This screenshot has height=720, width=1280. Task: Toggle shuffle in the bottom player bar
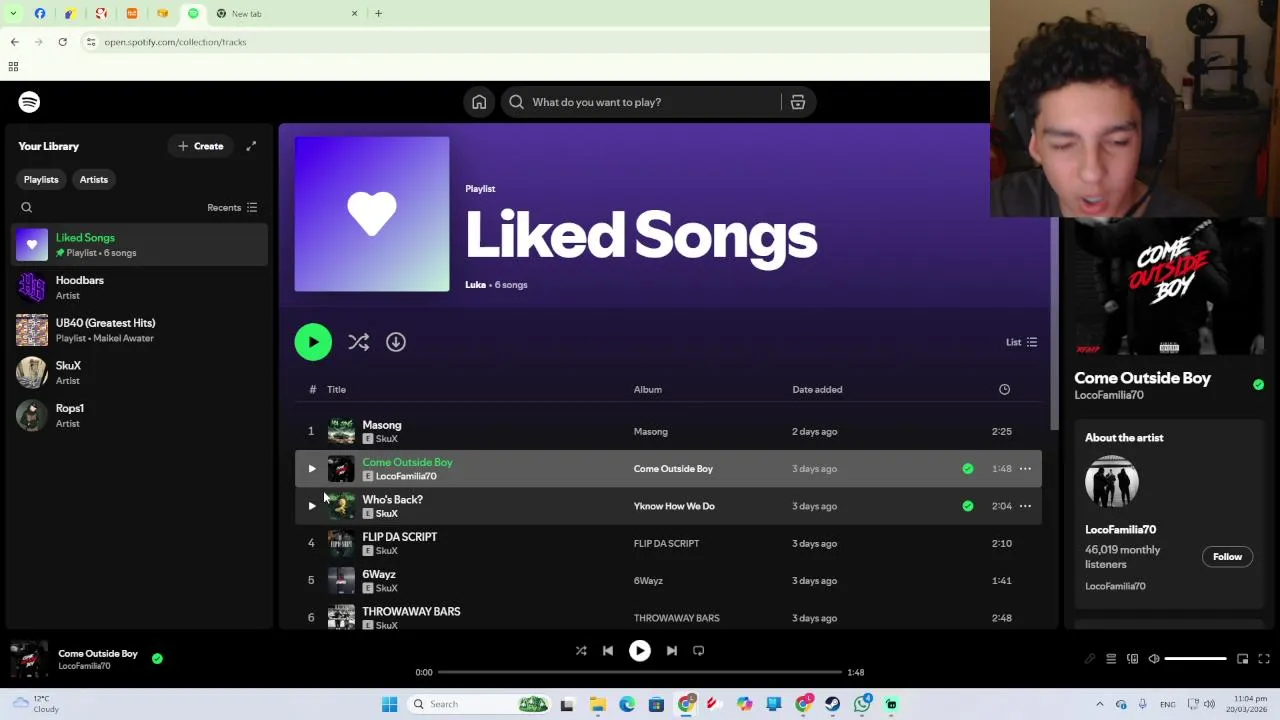[x=581, y=651]
